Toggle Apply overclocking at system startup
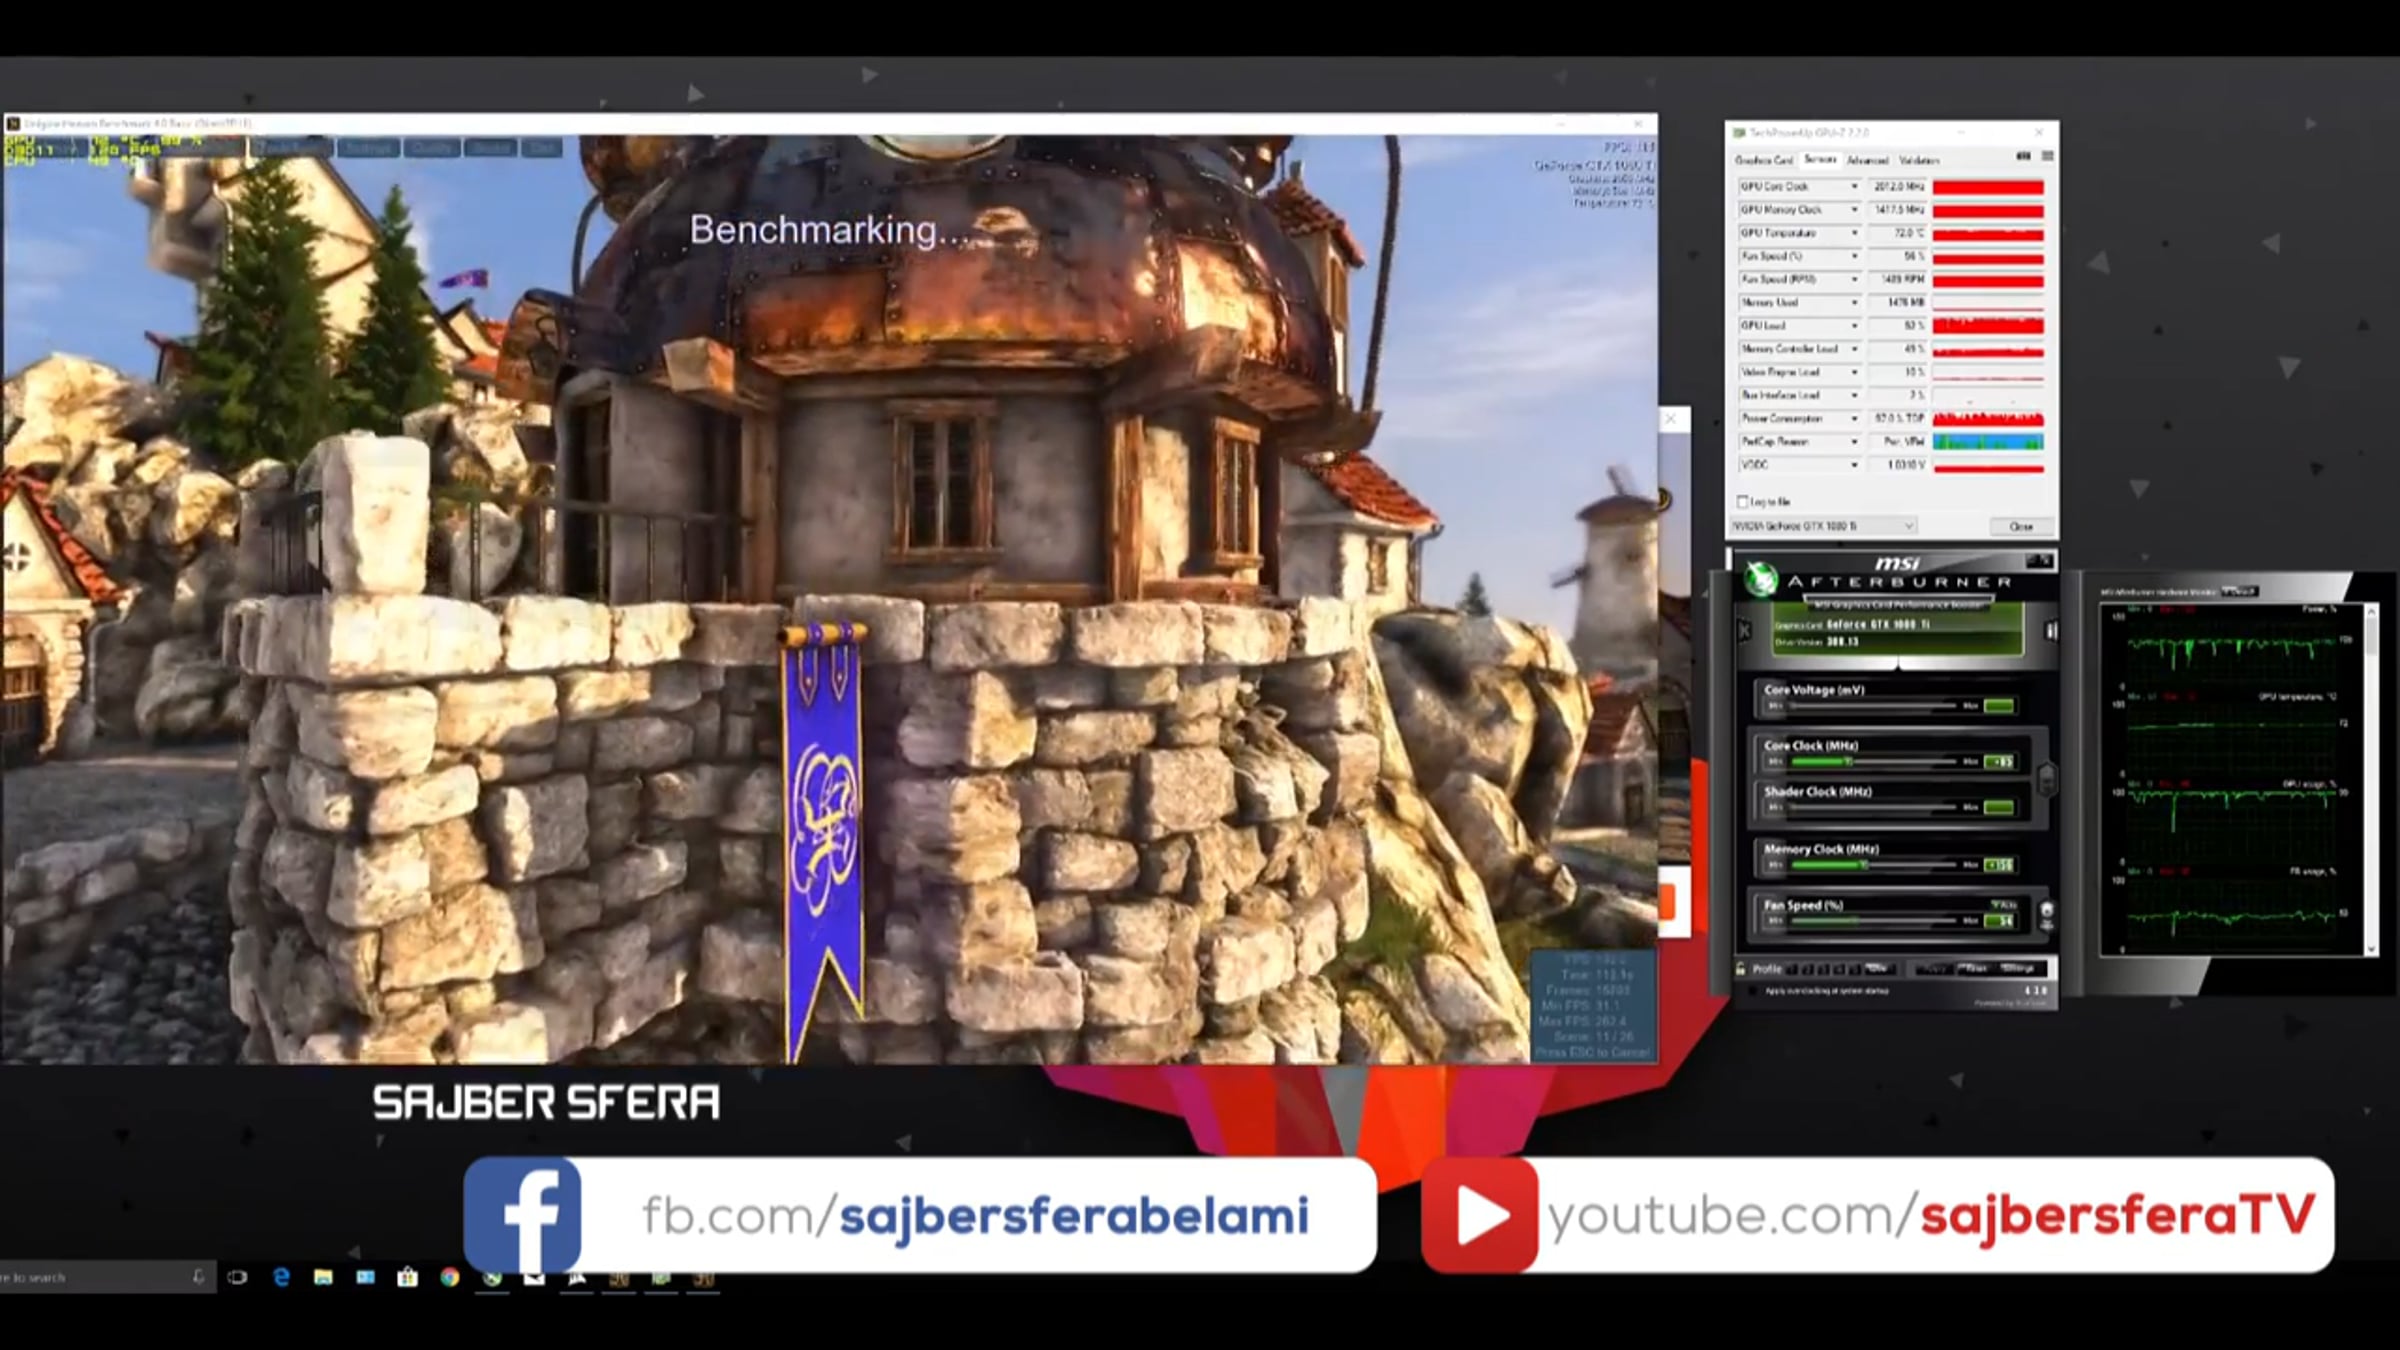 [x=1753, y=991]
